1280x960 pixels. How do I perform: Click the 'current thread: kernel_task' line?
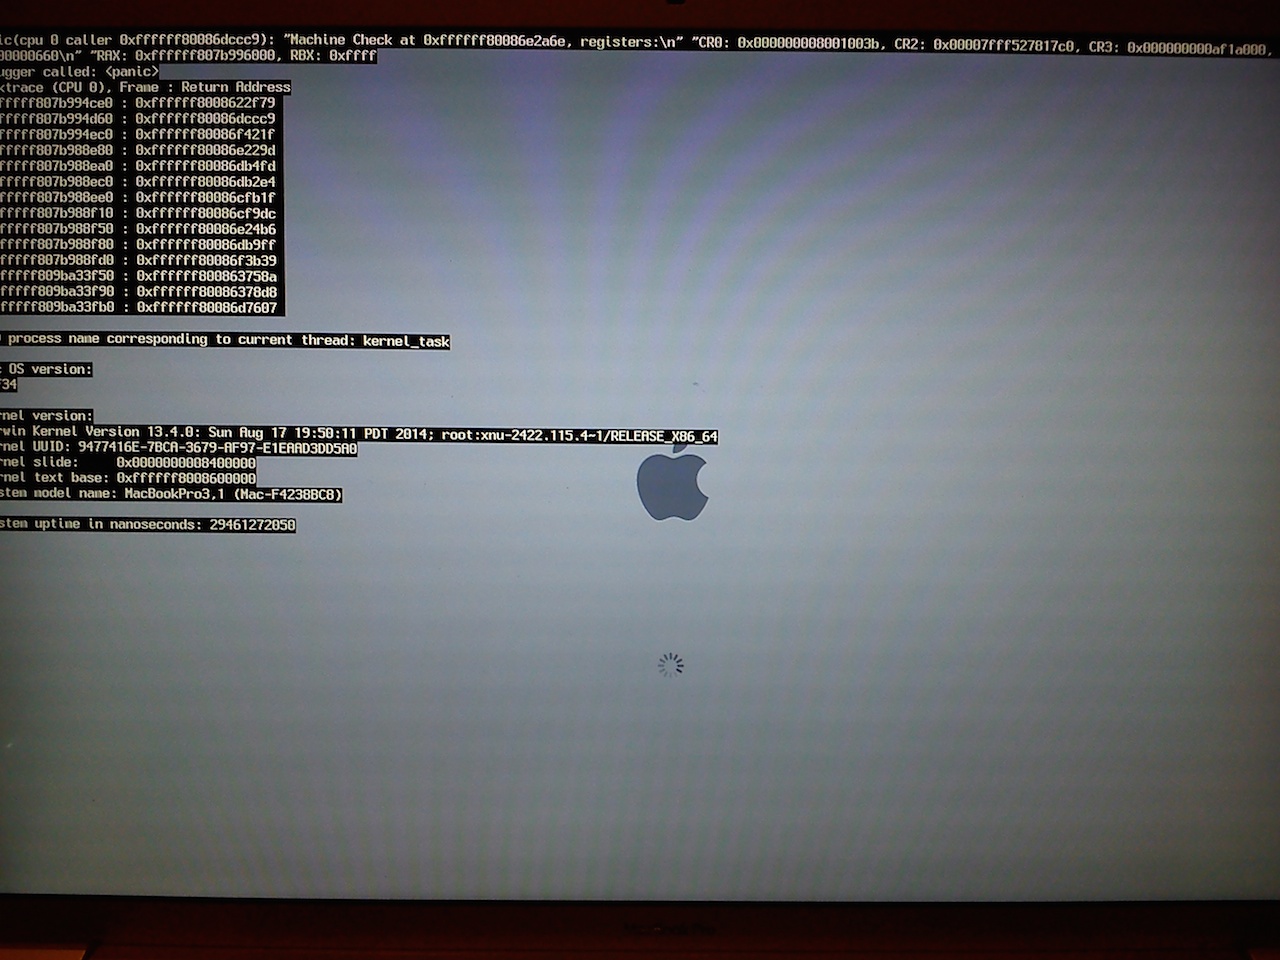tap(225, 340)
